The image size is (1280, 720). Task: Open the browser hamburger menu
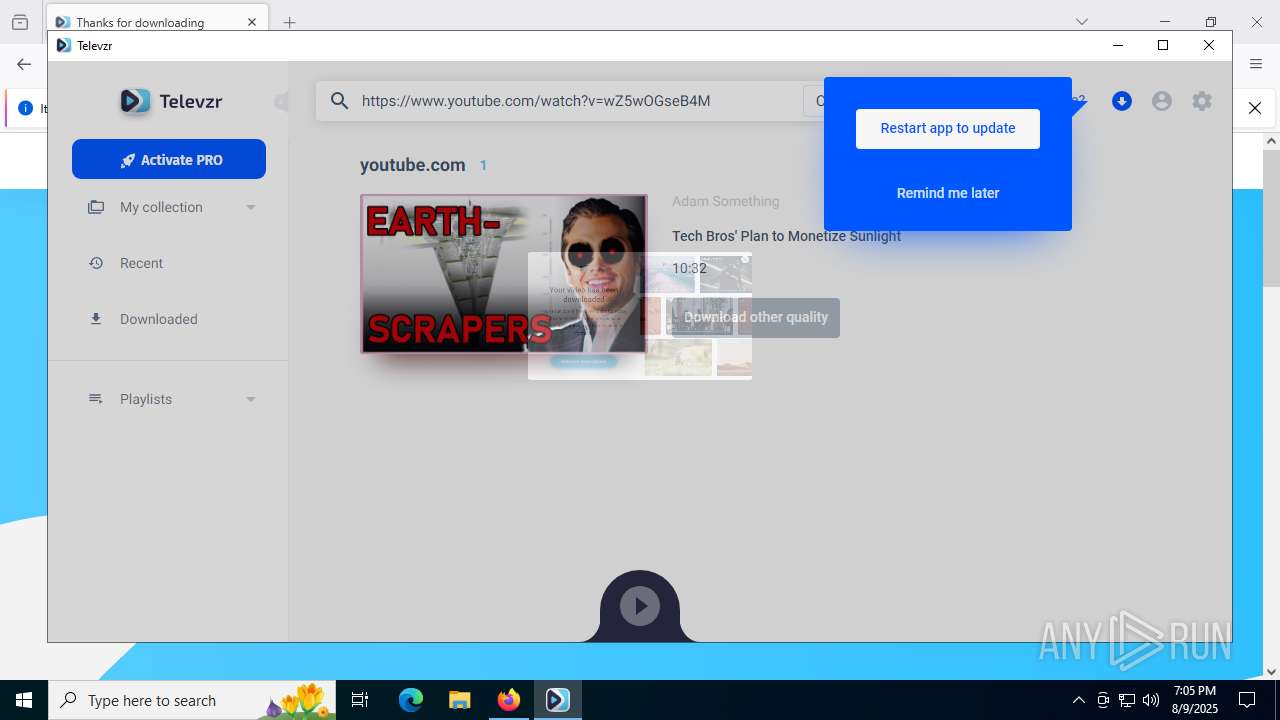(x=1256, y=64)
